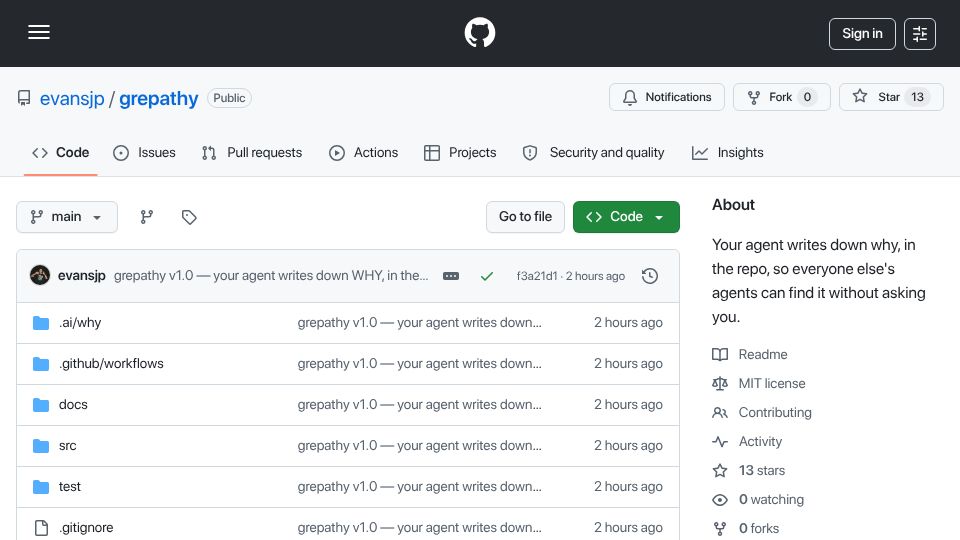
Task: View tags via tag icon
Action: [x=189, y=217]
